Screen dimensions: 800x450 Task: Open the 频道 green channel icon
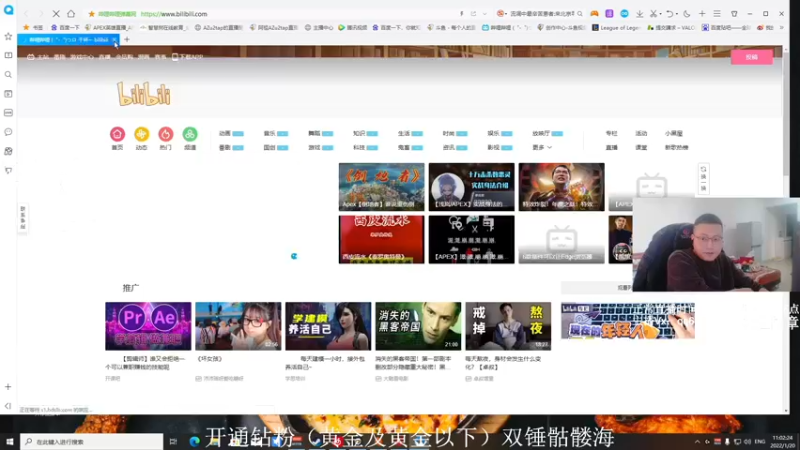pyautogui.click(x=190, y=134)
